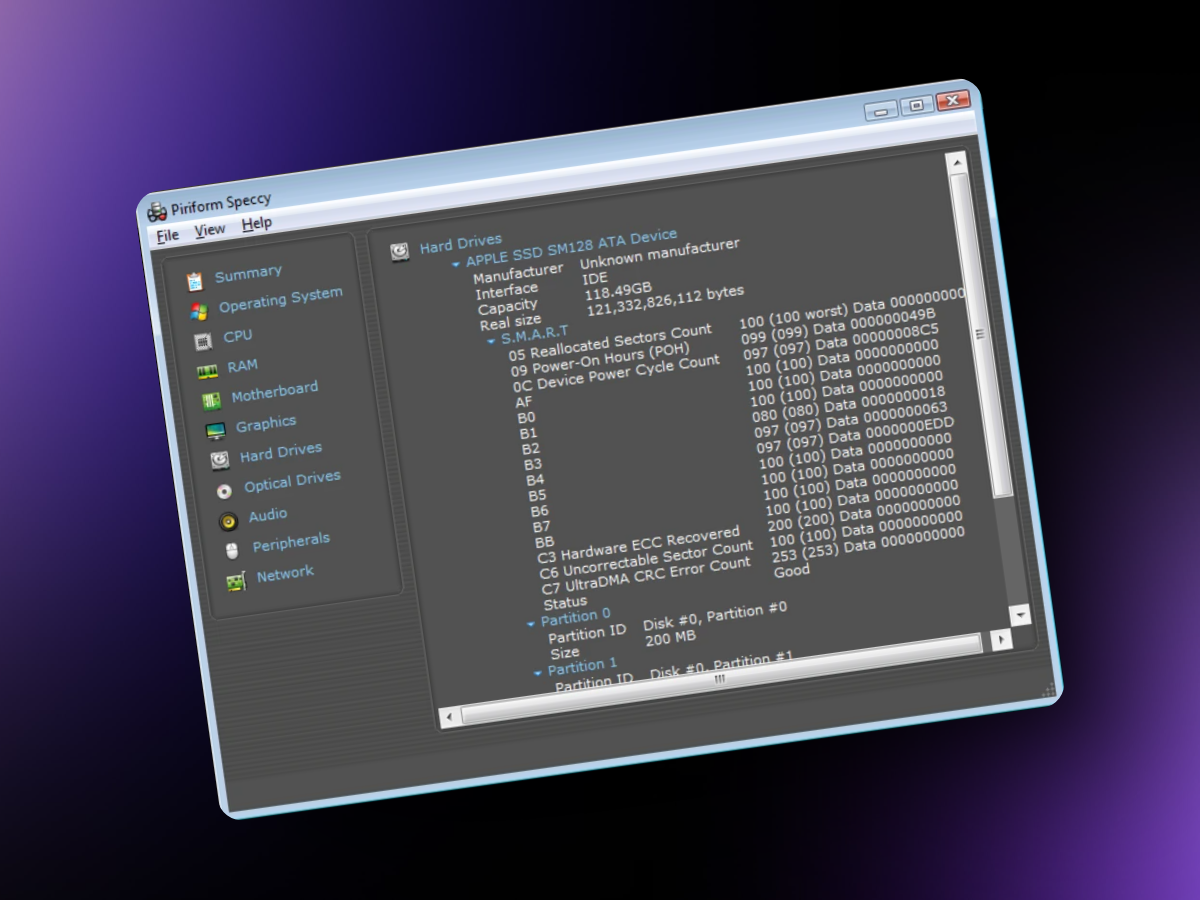Open the Optical Drives section
The image size is (1200, 900).
click(x=293, y=481)
